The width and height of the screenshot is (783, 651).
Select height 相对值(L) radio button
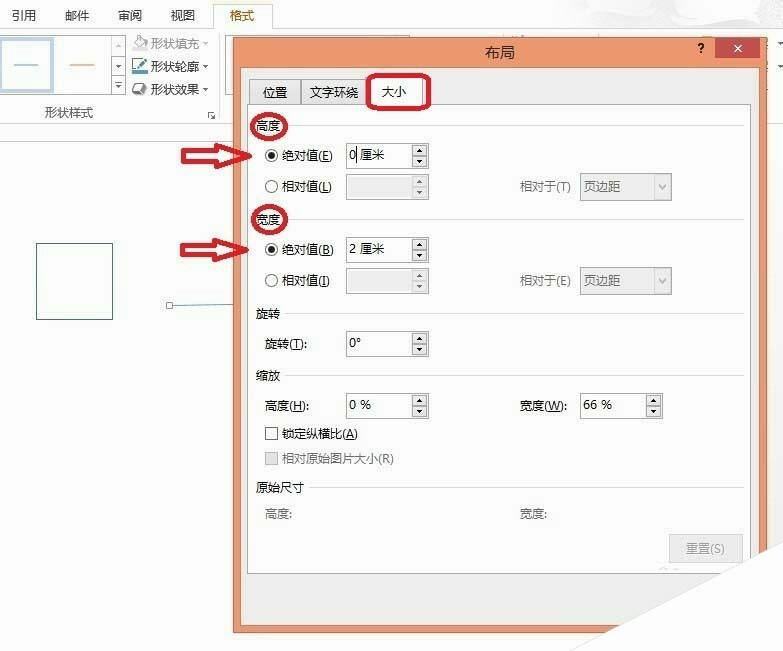point(271,187)
